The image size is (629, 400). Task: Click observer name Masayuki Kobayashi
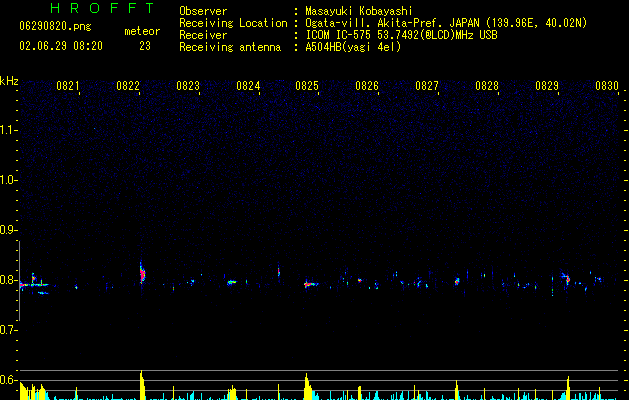click(x=359, y=11)
